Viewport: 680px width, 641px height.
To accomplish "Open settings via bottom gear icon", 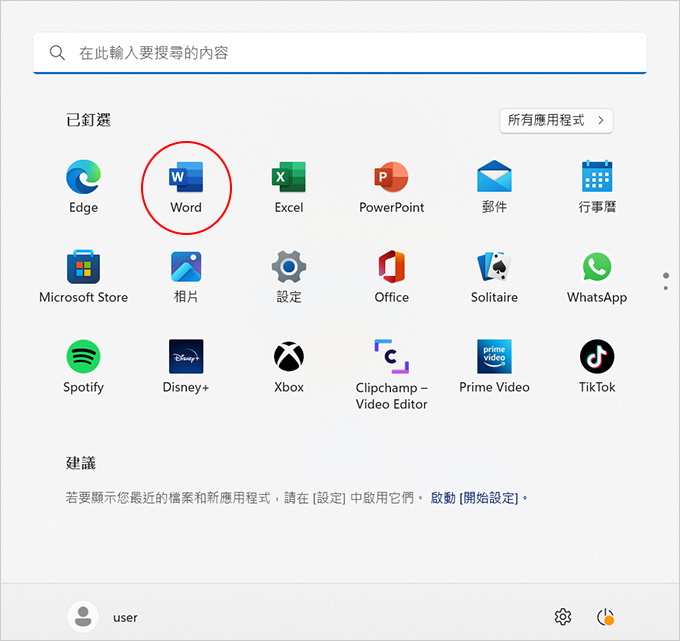I will coord(563,617).
